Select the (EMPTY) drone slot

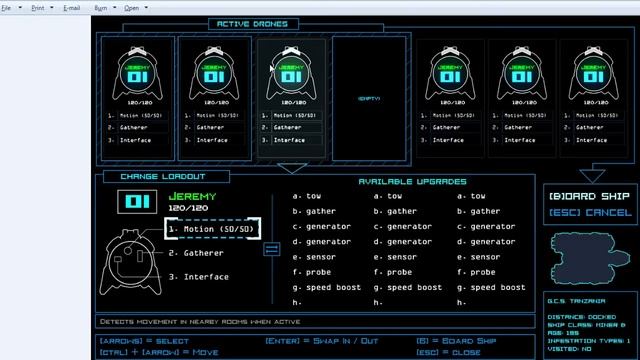click(369, 98)
